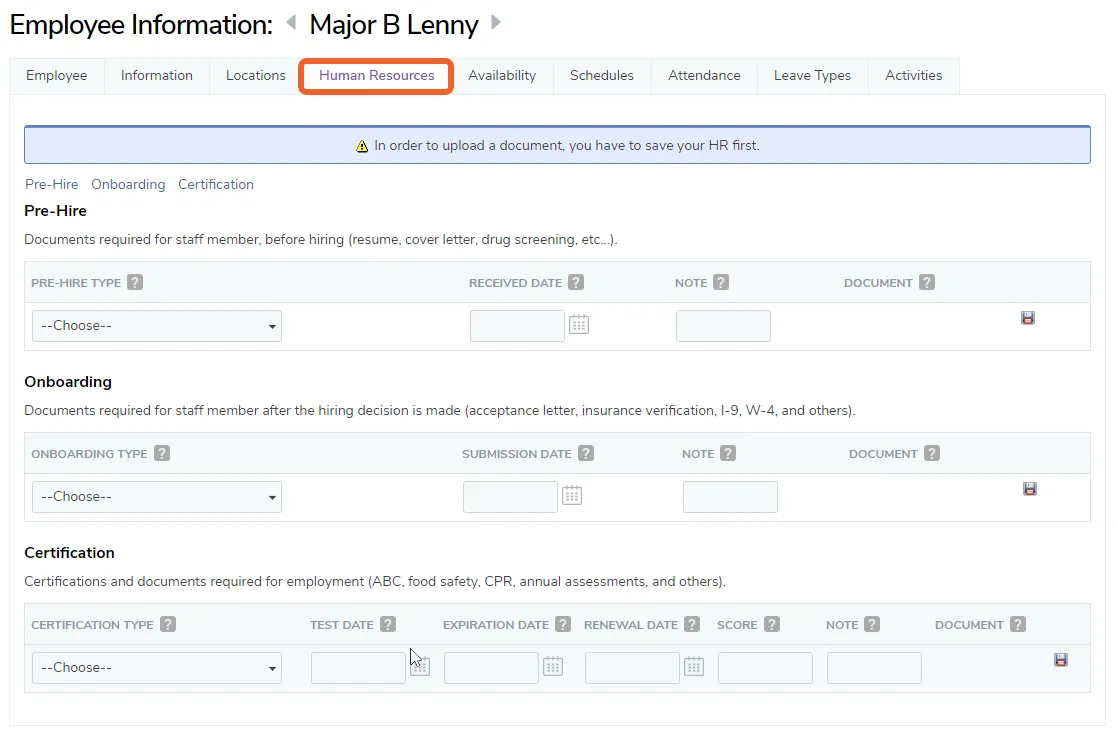Open calendar picker for Expiration Date

pyautogui.click(x=553, y=666)
